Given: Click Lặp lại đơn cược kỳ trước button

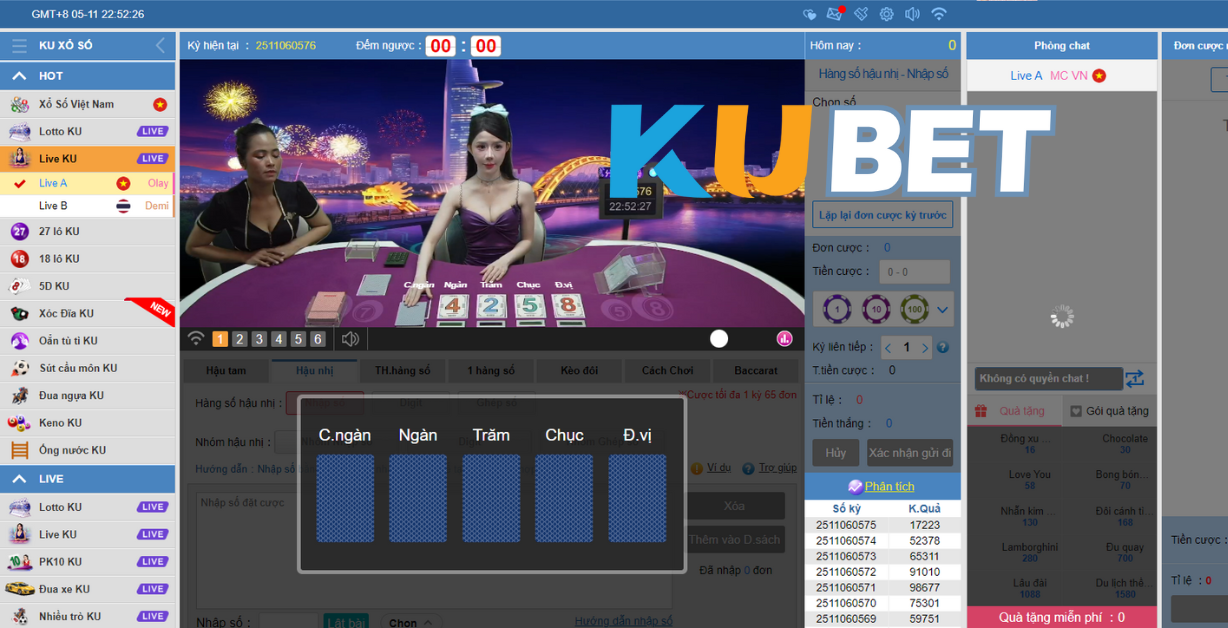Looking at the screenshot, I should (883, 215).
